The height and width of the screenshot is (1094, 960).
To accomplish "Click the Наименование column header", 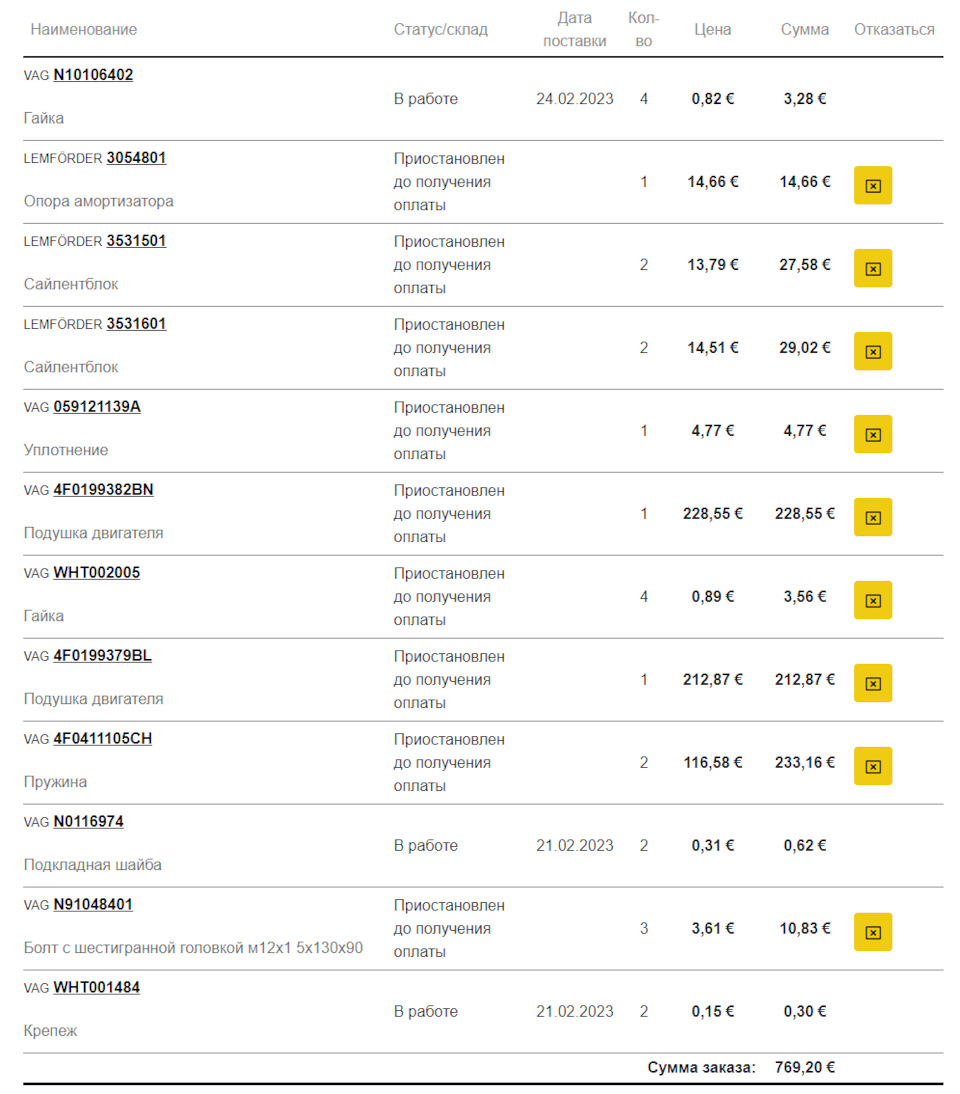I will coord(84,30).
